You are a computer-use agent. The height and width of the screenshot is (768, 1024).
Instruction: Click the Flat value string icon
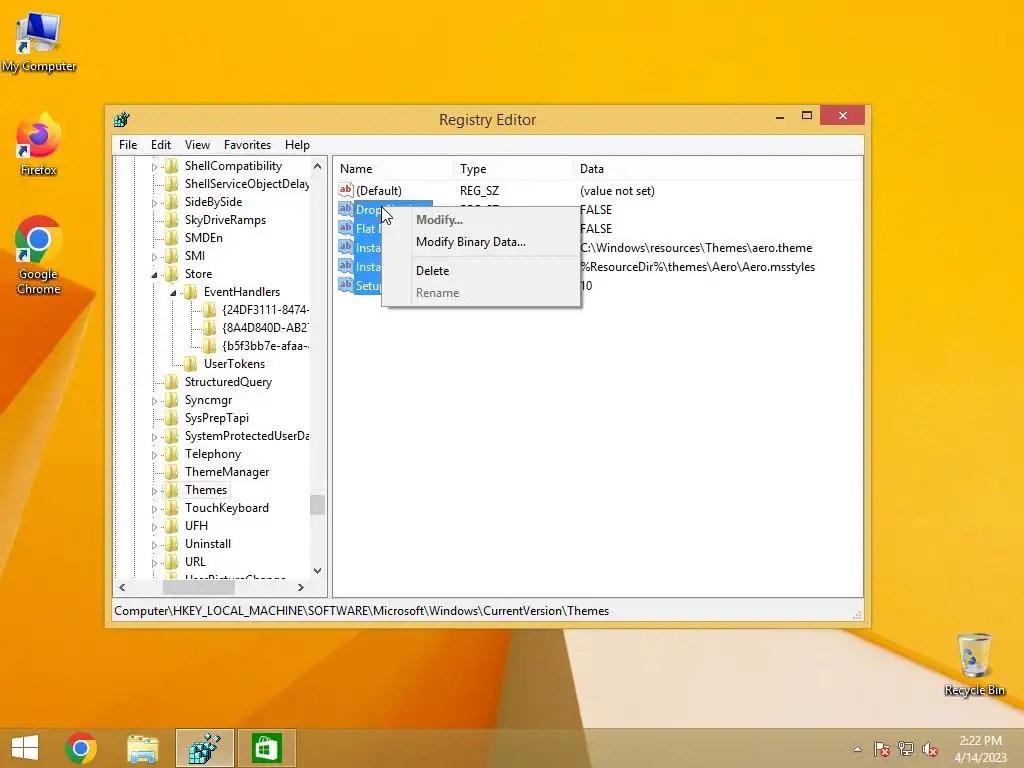[345, 228]
